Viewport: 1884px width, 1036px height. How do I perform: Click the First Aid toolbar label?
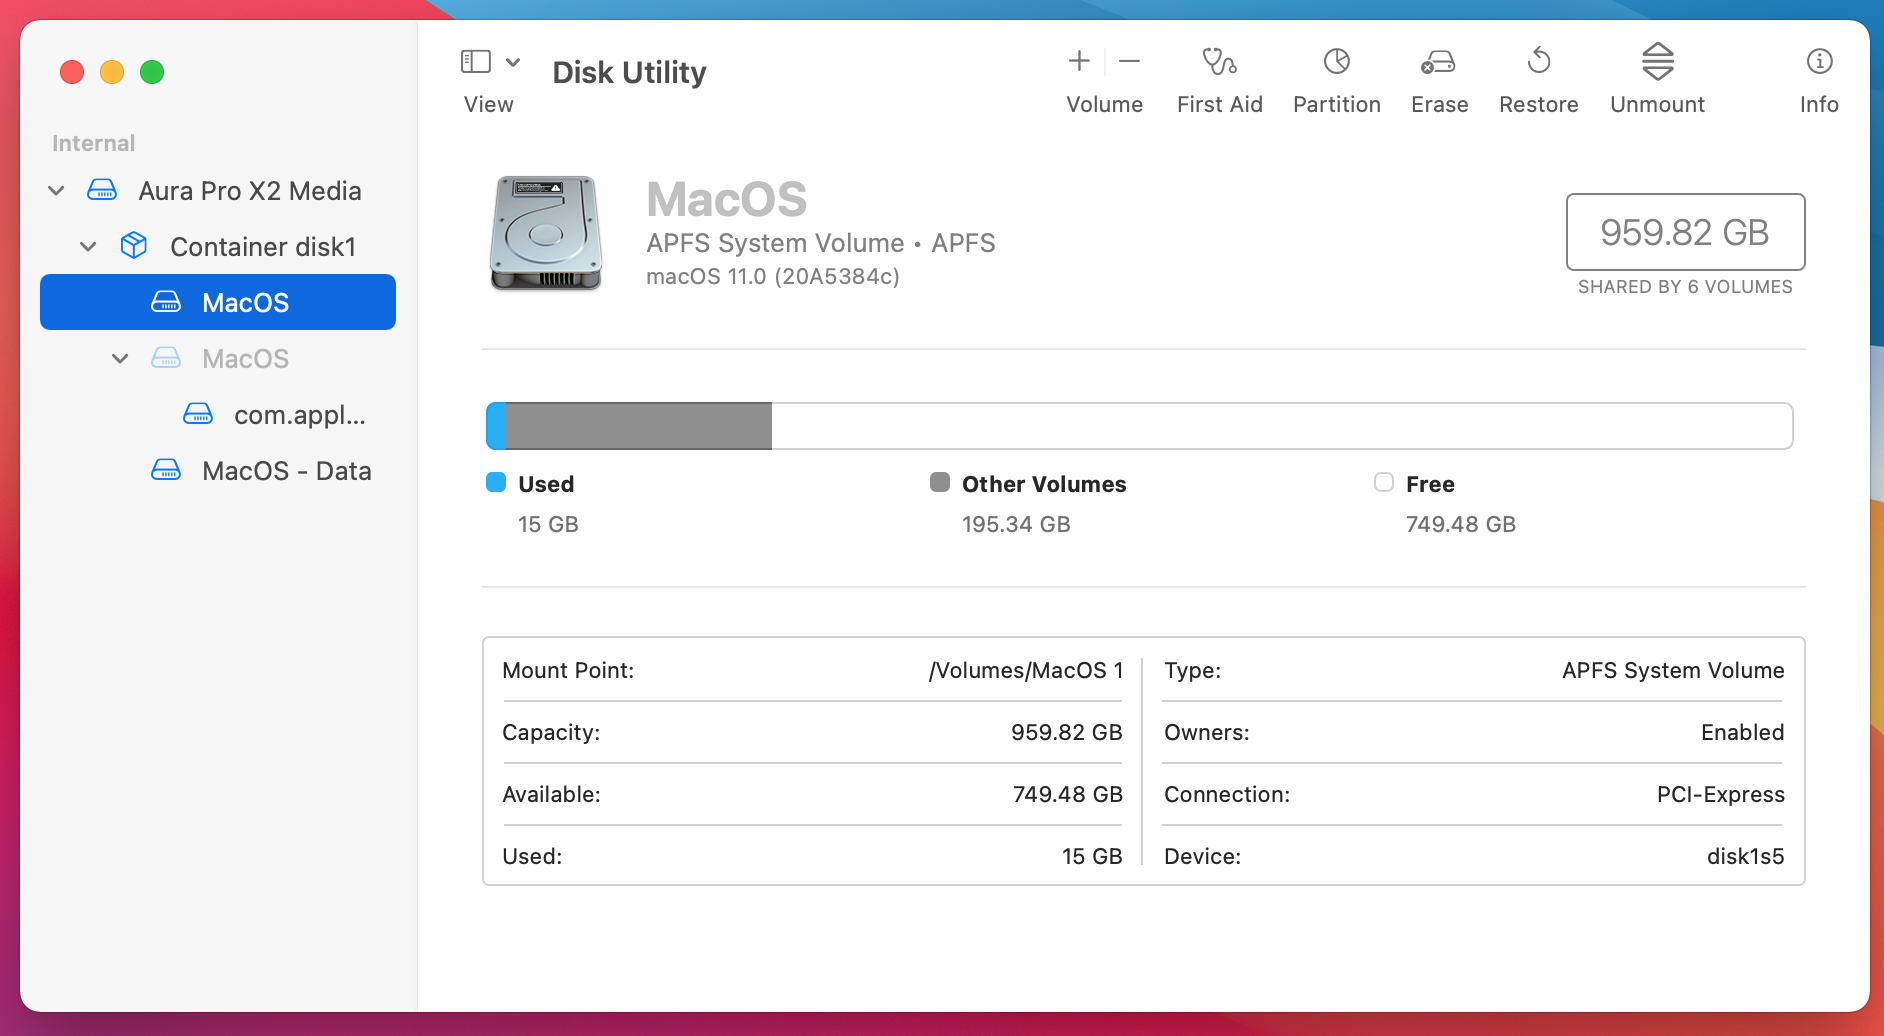1220,104
